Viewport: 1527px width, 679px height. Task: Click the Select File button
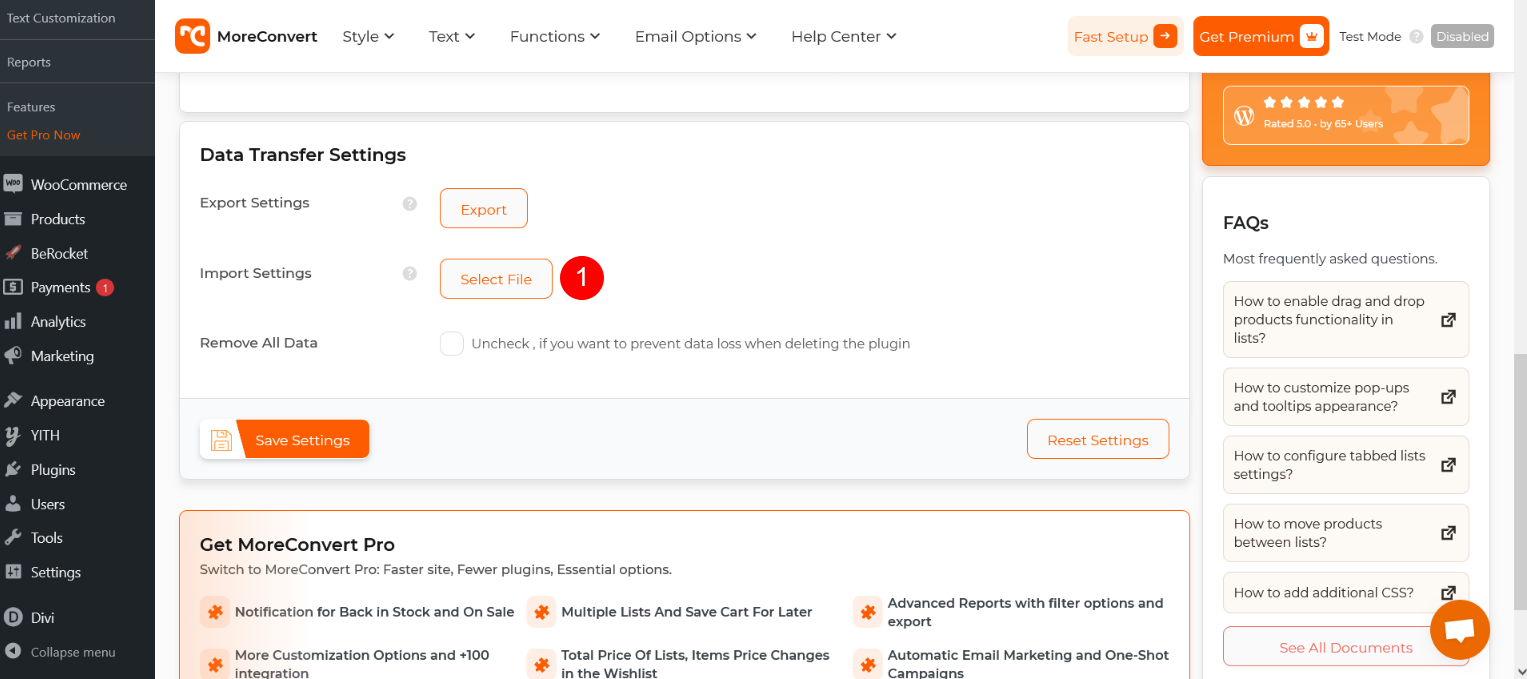(496, 279)
